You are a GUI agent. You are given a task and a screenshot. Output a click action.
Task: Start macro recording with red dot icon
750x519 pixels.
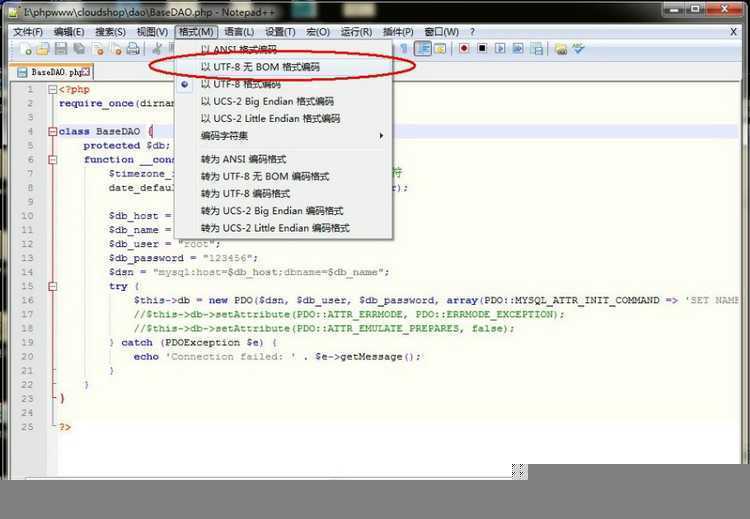(463, 49)
